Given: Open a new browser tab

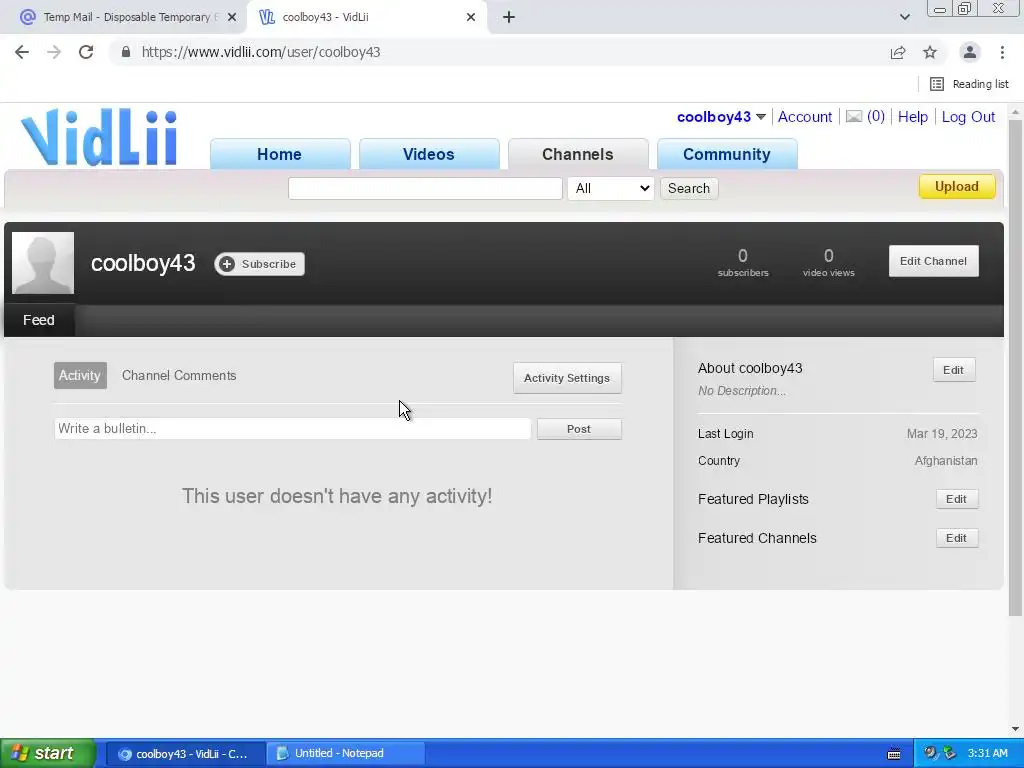Looking at the screenshot, I should (x=509, y=17).
